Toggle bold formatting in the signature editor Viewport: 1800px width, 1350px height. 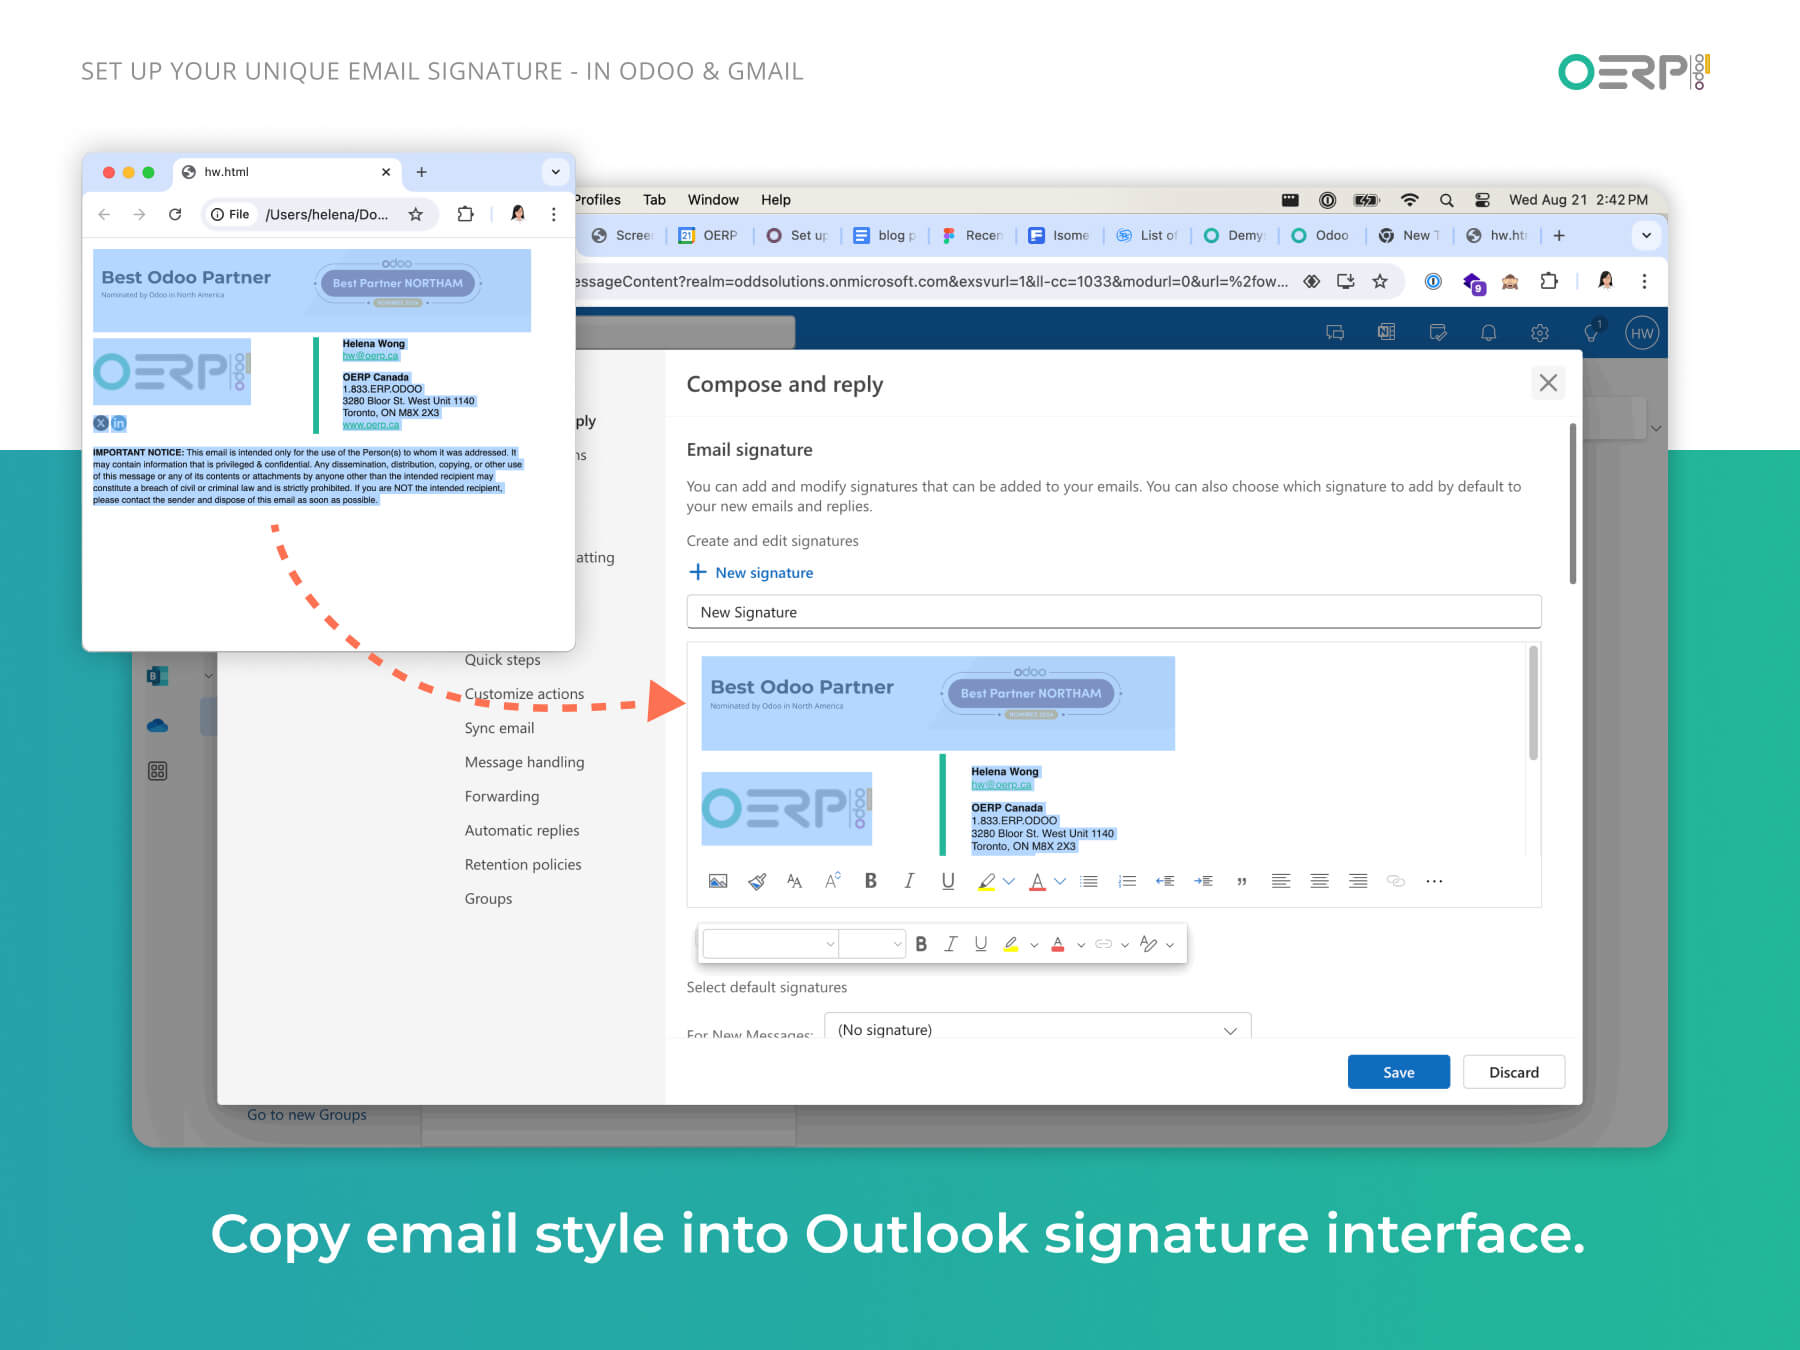pos(870,881)
